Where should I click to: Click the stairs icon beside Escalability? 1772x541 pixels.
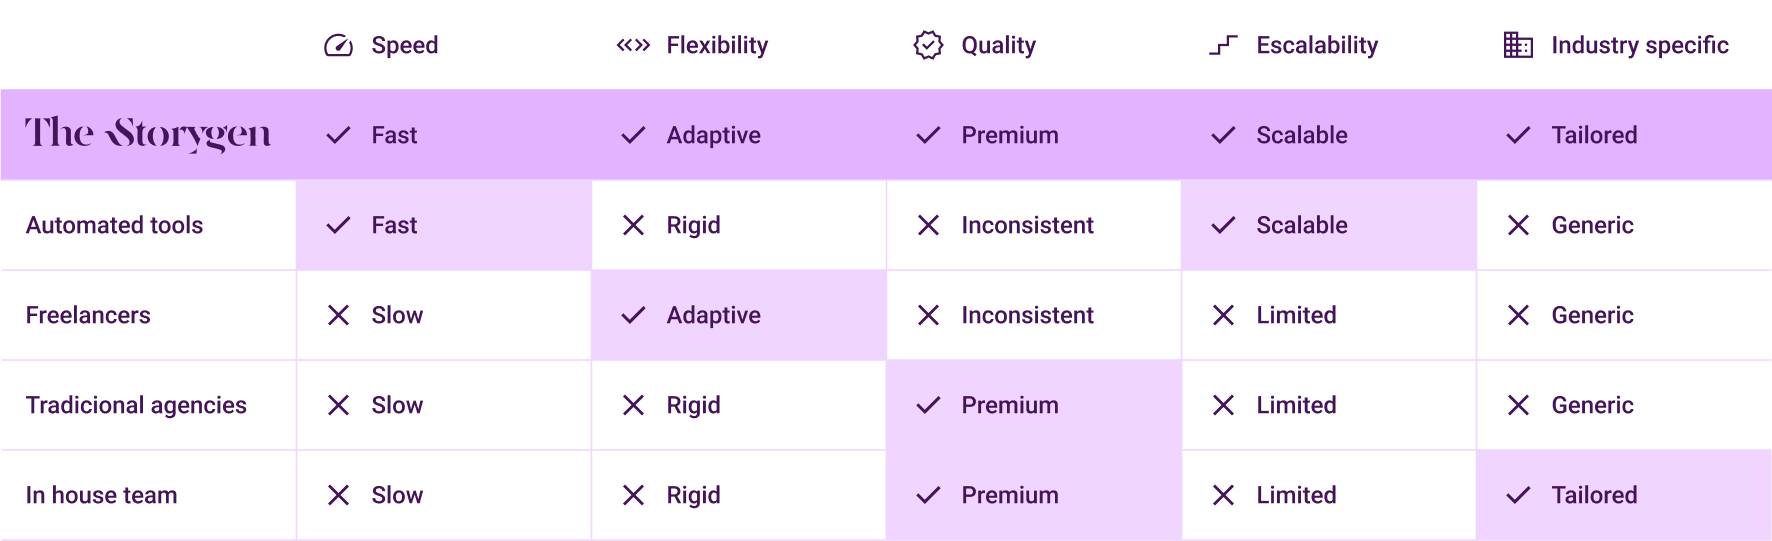[x=1223, y=45]
